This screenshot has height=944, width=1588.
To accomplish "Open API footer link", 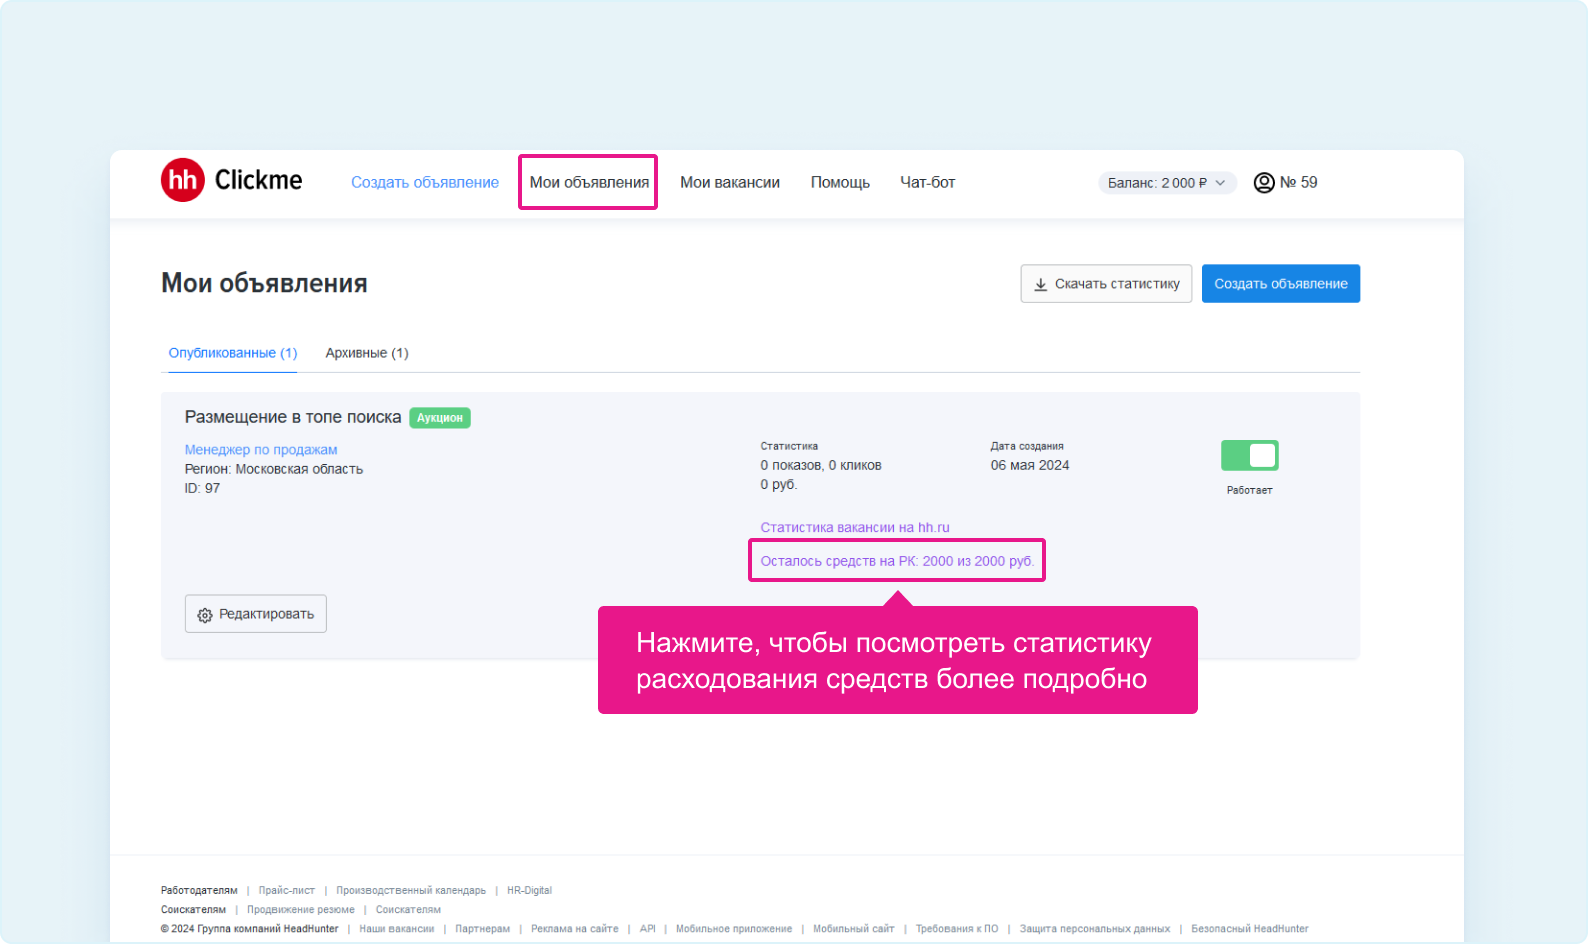I will 648,929.
